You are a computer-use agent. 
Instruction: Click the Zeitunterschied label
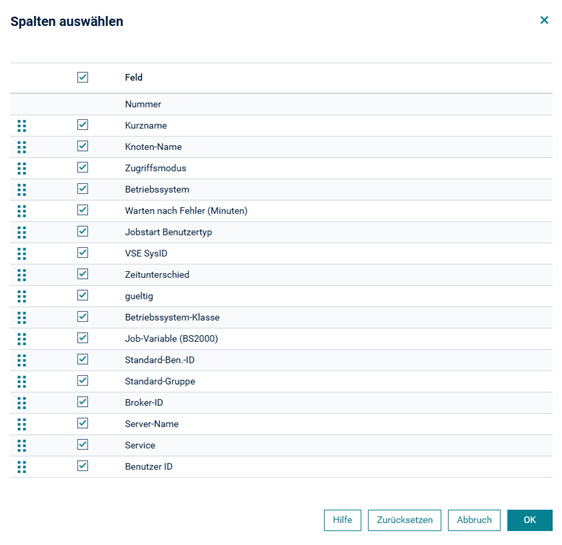coord(157,275)
